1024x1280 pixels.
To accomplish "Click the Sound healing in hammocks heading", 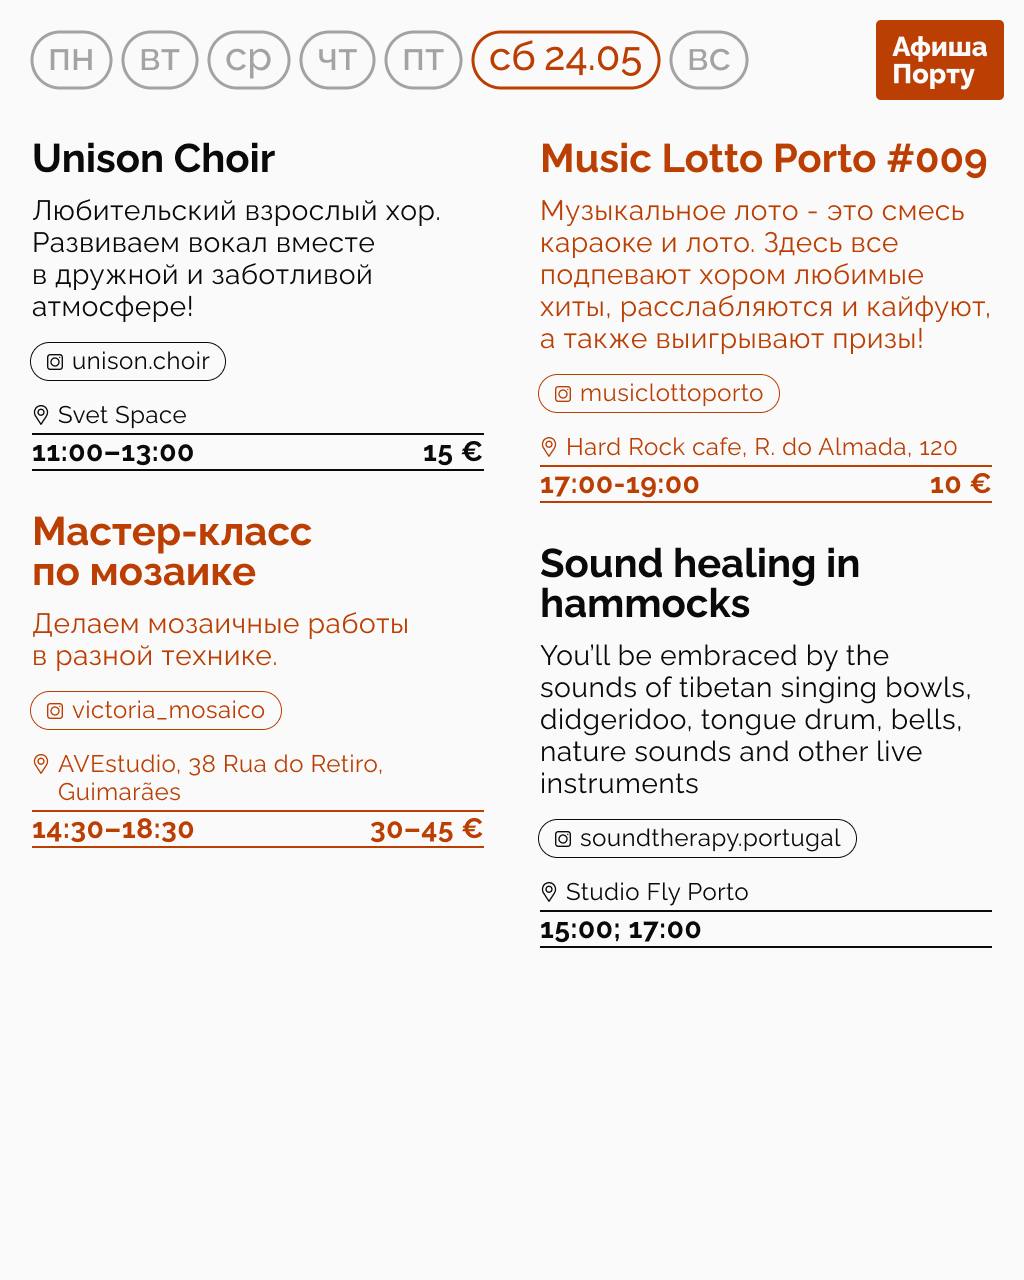I will (x=699, y=584).
